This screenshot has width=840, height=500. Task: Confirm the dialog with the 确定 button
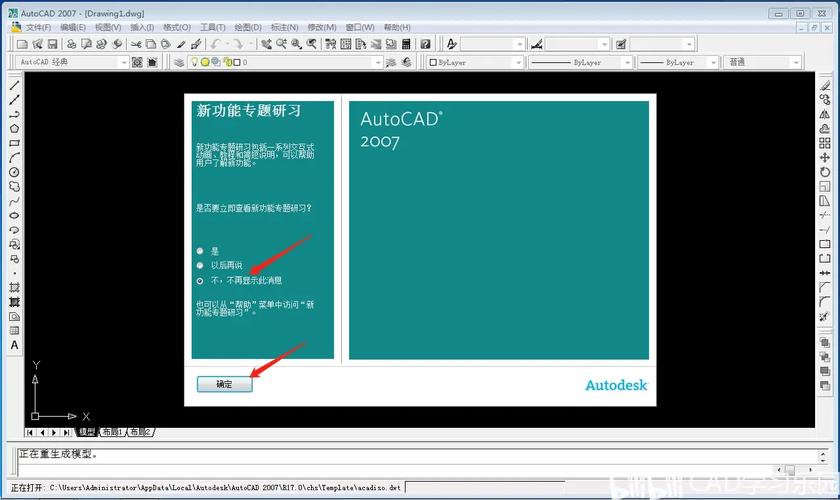224,384
